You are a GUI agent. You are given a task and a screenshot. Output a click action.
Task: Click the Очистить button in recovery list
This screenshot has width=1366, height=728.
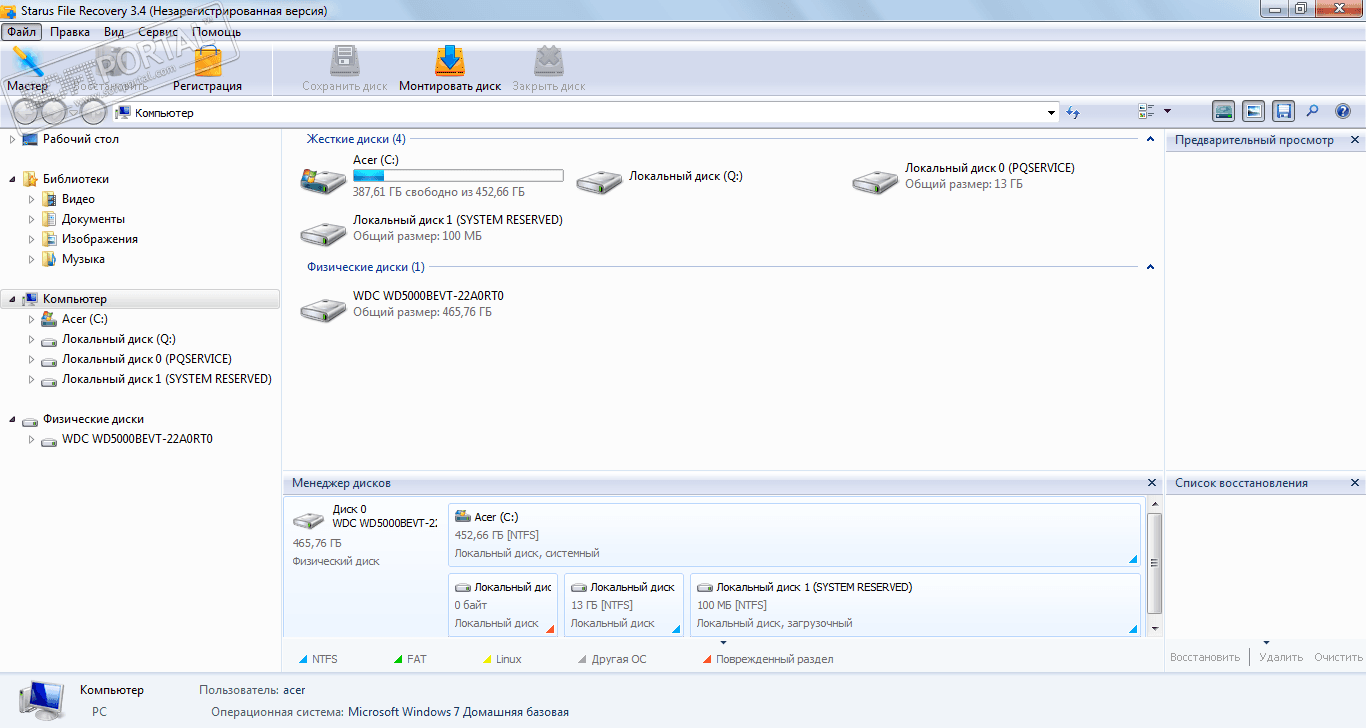[x=1338, y=657]
